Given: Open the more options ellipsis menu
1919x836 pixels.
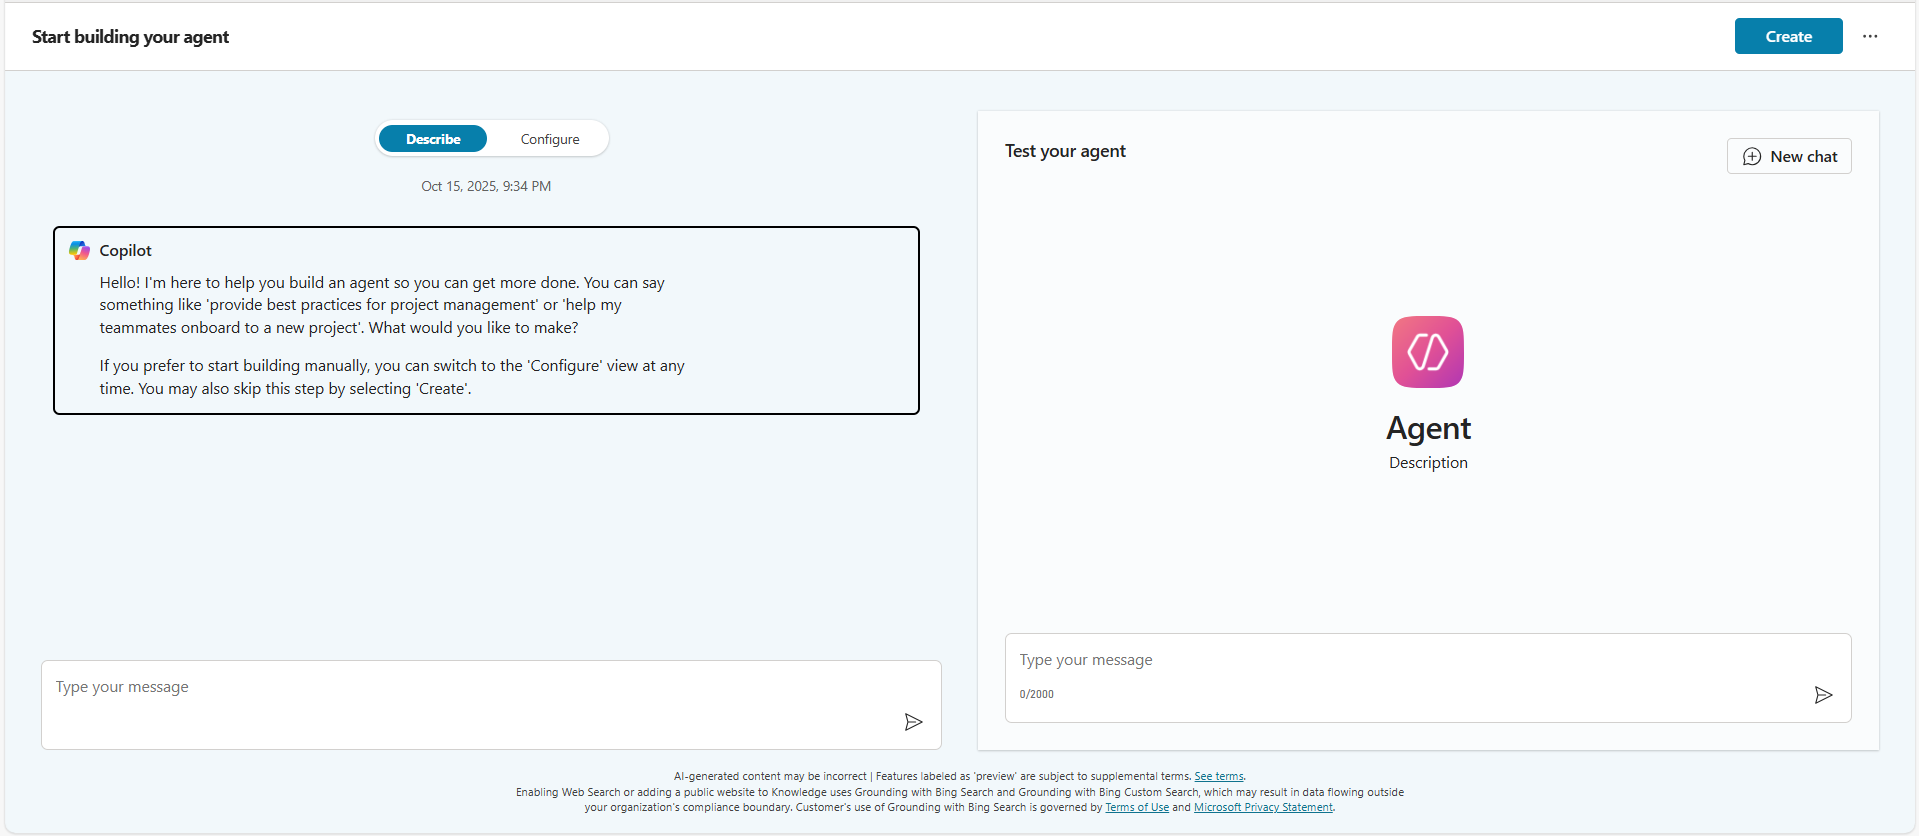Looking at the screenshot, I should click(1869, 37).
